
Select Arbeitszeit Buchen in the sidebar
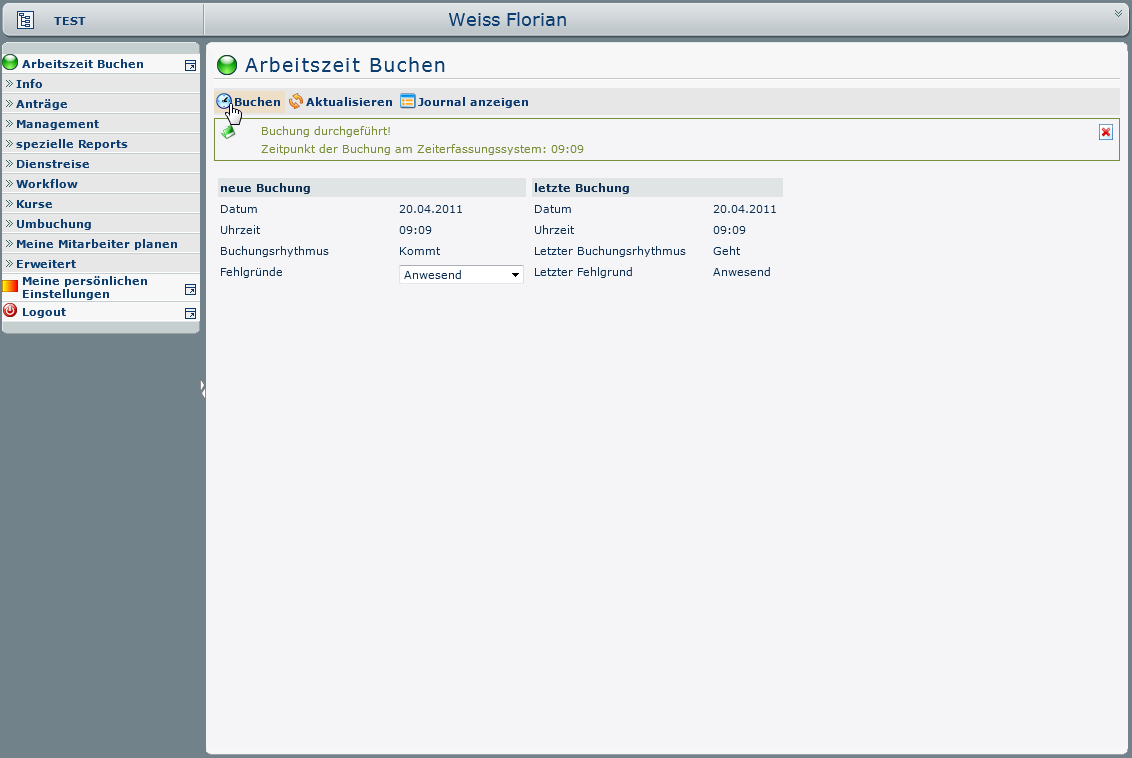(83, 64)
